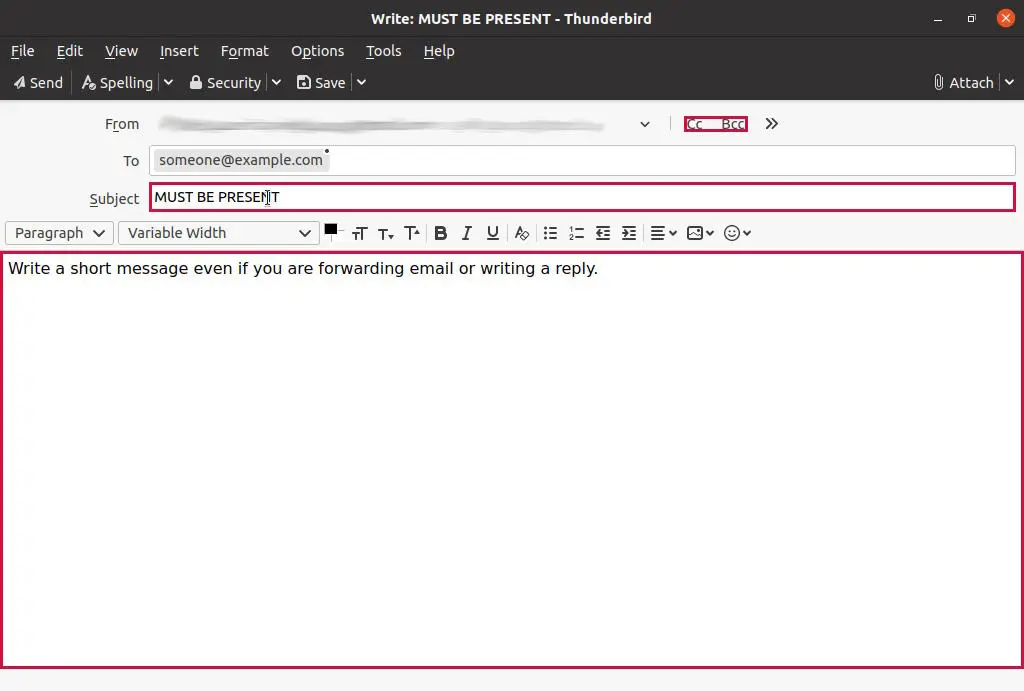This screenshot has height=691, width=1024.
Task: Pick the black text color swatch
Action: (331, 230)
